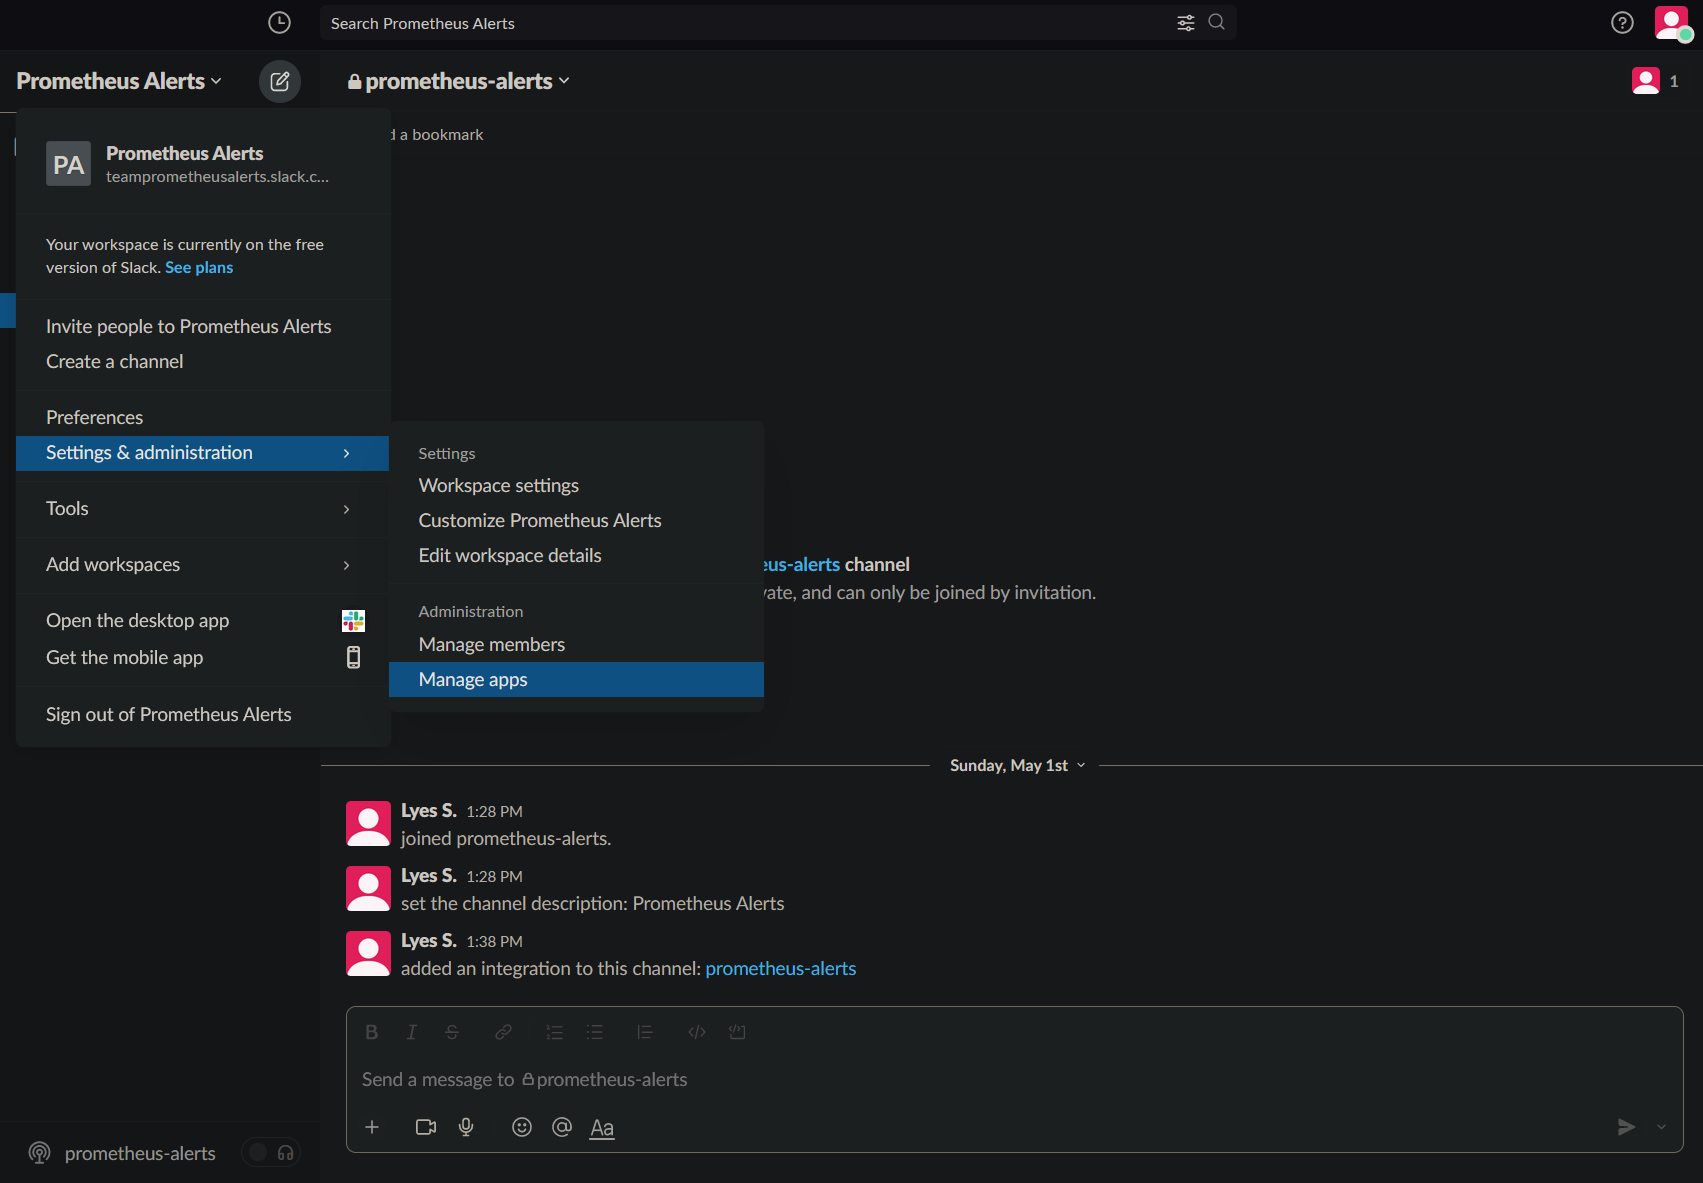Image resolution: width=1703 pixels, height=1183 pixels.
Task: Click the See plans link
Action: point(199,268)
